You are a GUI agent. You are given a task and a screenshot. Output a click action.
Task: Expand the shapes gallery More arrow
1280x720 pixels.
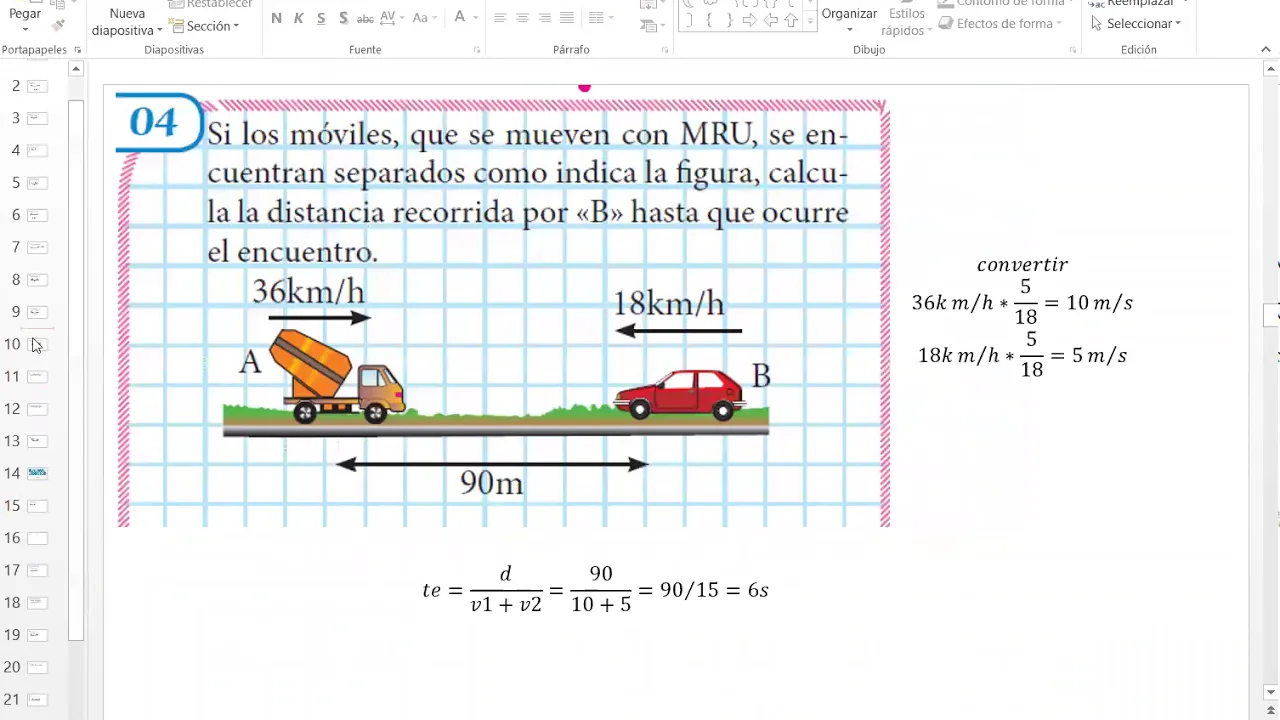point(808,20)
